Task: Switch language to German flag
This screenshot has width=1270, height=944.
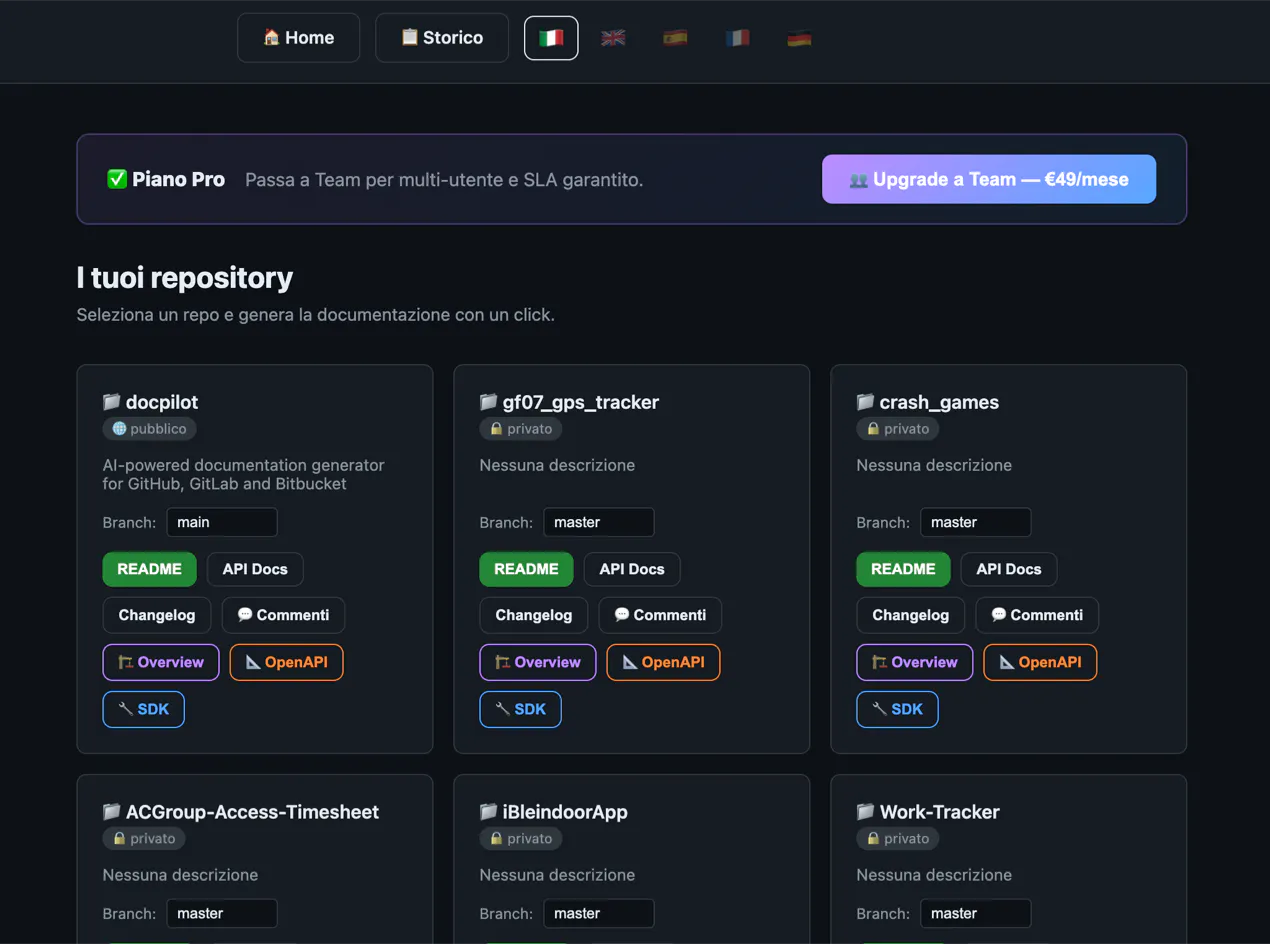Action: [x=799, y=38]
